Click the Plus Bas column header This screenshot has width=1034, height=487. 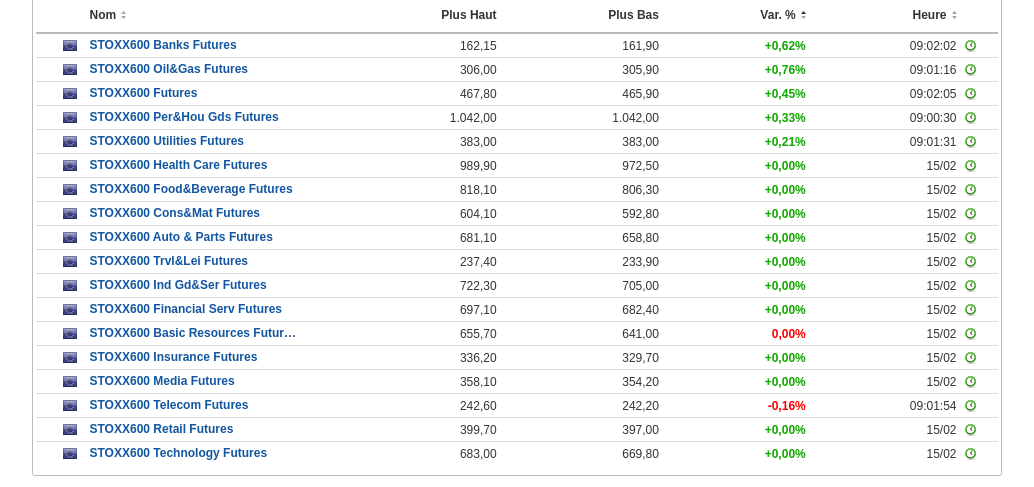[x=633, y=15]
